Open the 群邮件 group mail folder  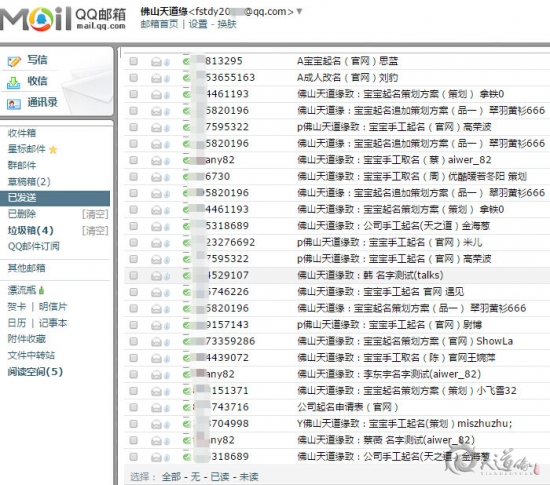[22, 165]
